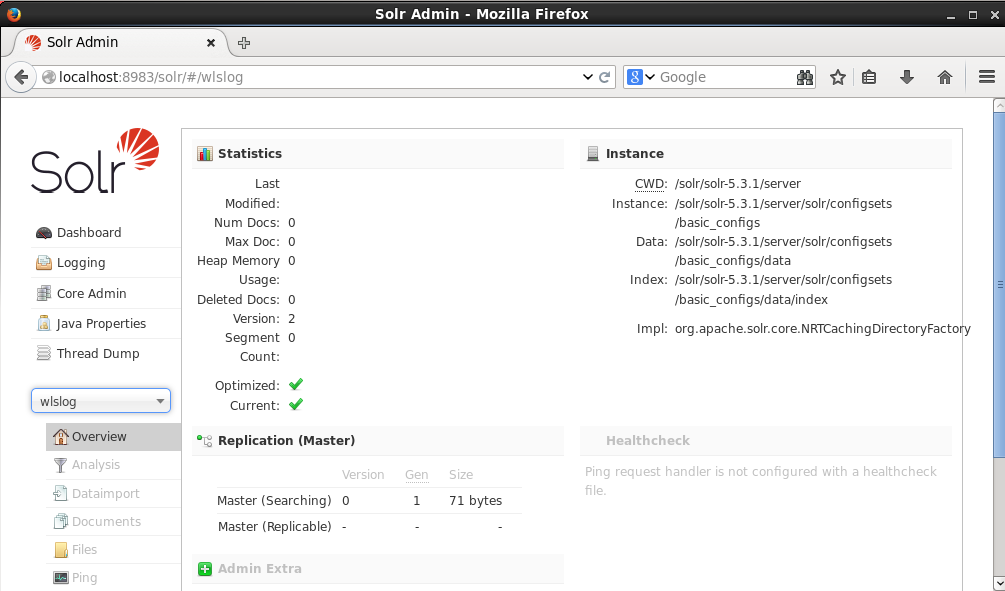Open the Ping entry
The image size is (1005, 591).
(x=84, y=578)
